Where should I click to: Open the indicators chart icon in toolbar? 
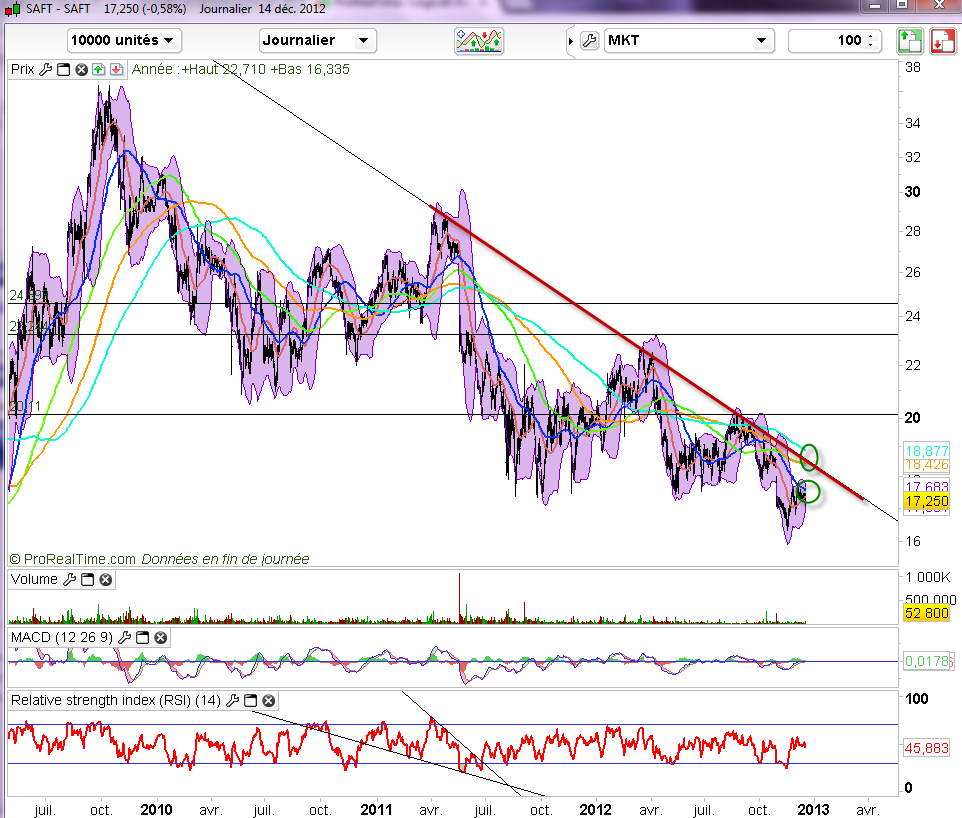pos(479,41)
